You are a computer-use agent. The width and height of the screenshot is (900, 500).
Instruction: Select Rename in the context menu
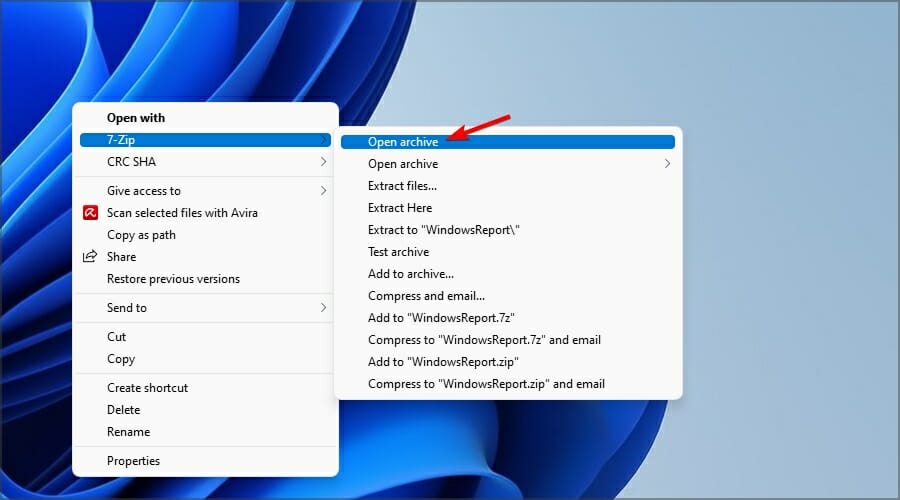(205, 432)
